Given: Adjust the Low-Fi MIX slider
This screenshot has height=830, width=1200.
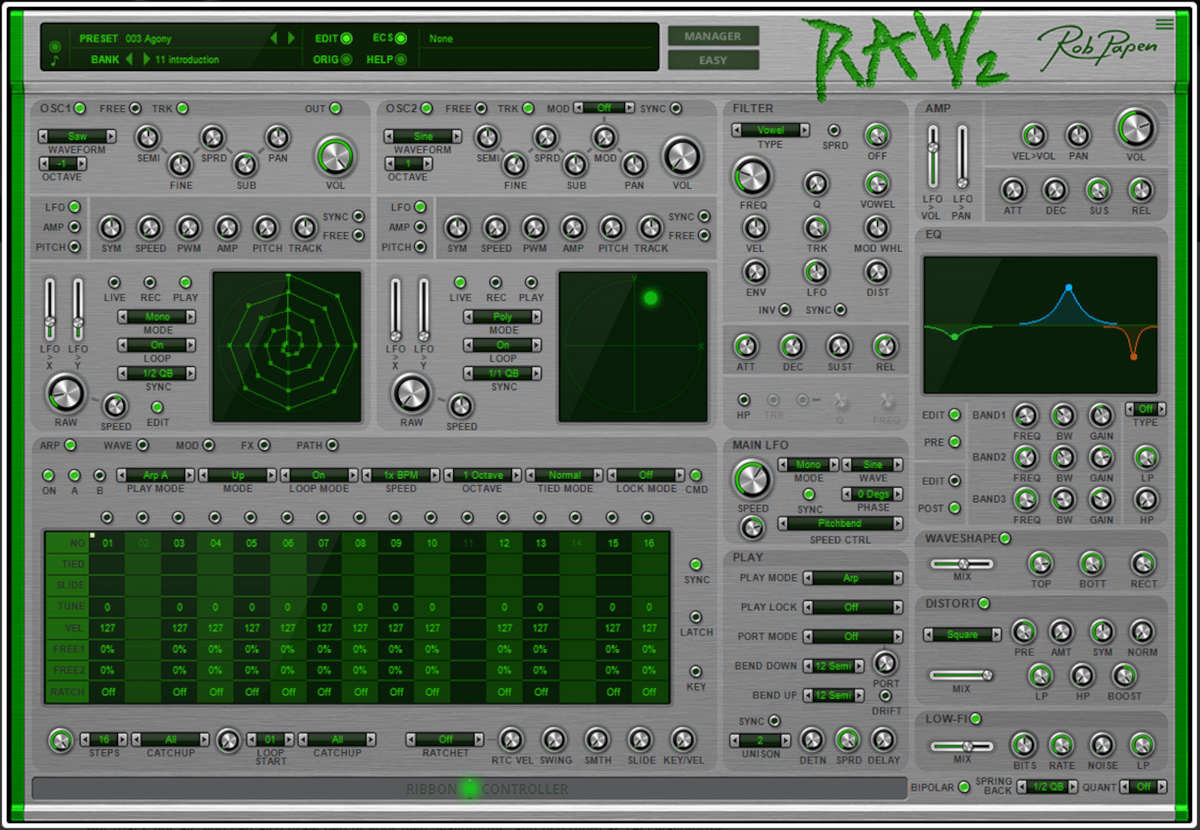Looking at the screenshot, I should (x=962, y=746).
